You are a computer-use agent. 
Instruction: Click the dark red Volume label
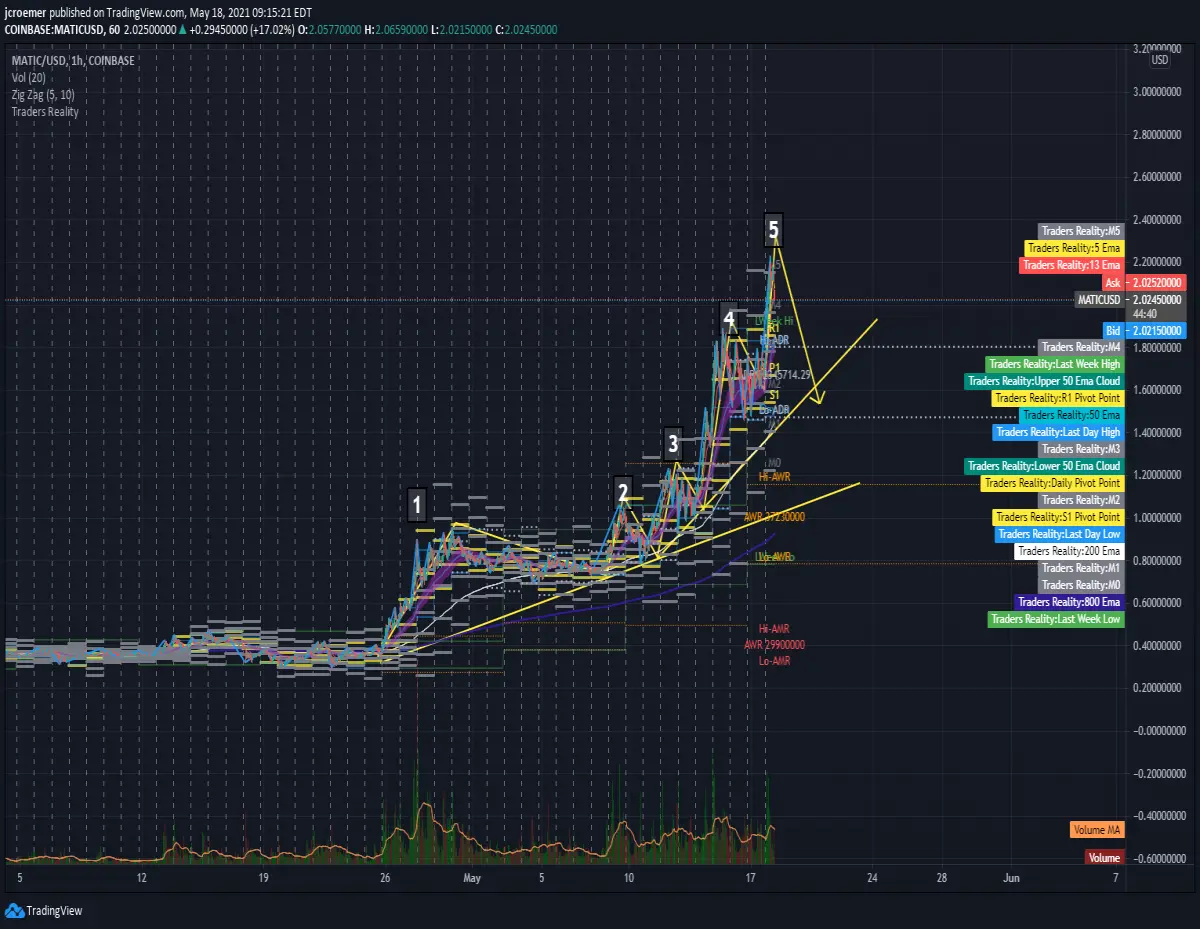1104,858
